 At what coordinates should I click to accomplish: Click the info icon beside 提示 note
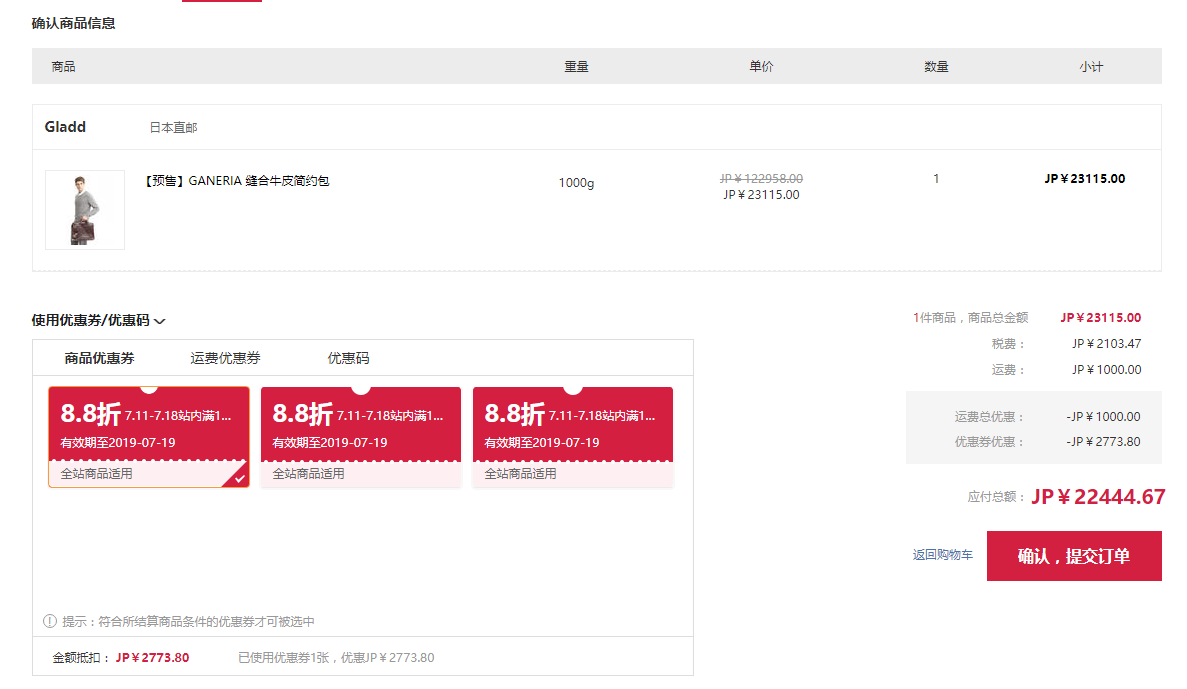(x=50, y=622)
